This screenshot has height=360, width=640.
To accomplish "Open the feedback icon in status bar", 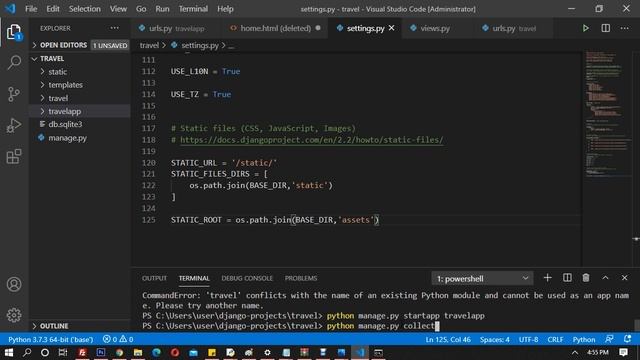I will [x=609, y=339].
